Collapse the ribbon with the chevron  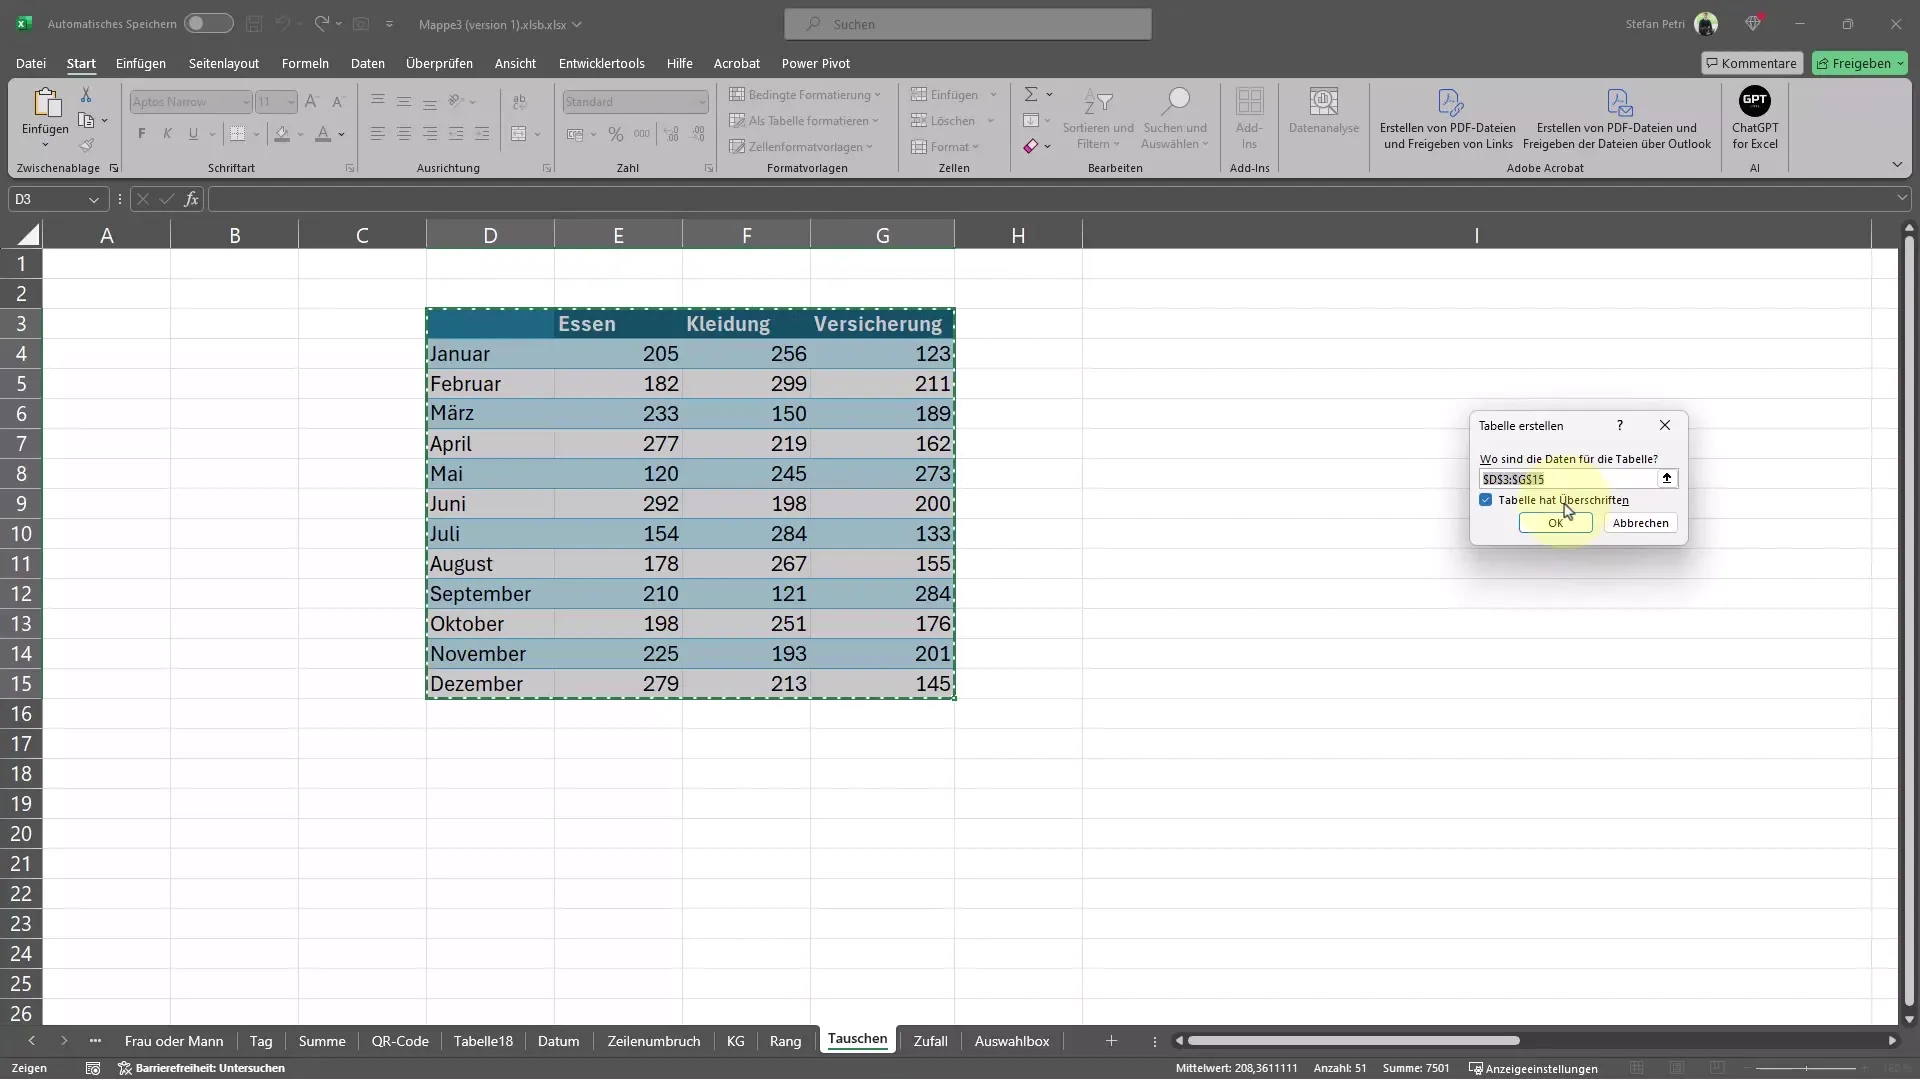click(1897, 165)
